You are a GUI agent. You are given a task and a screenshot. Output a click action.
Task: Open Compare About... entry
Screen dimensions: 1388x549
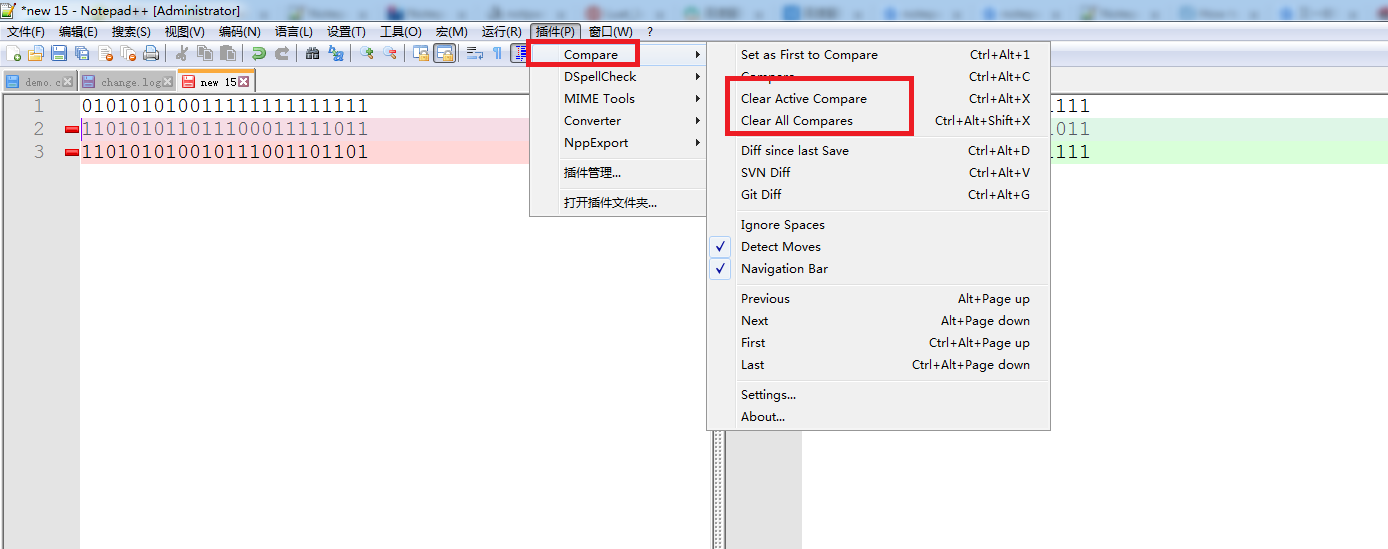[x=878, y=417]
